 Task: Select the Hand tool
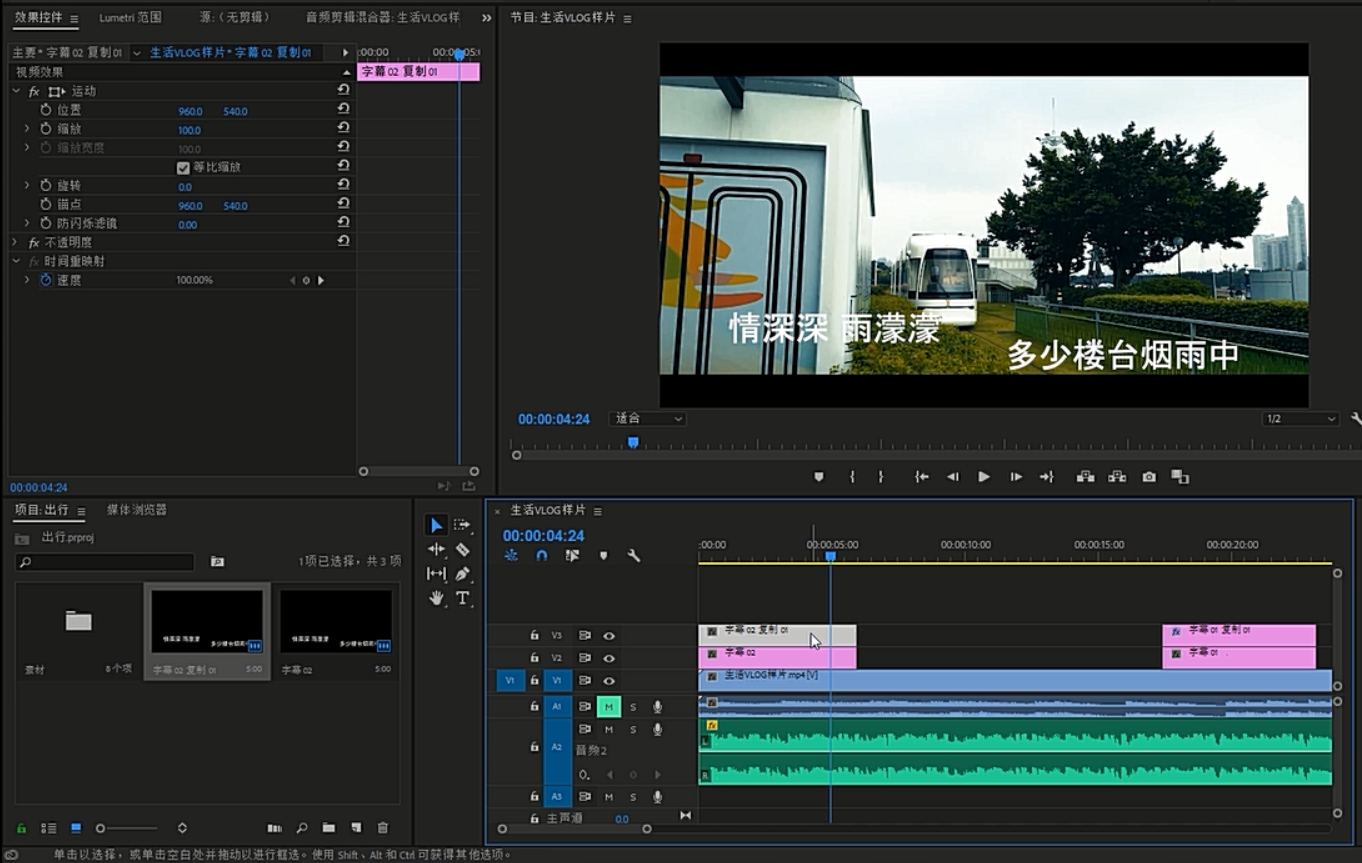coord(436,598)
